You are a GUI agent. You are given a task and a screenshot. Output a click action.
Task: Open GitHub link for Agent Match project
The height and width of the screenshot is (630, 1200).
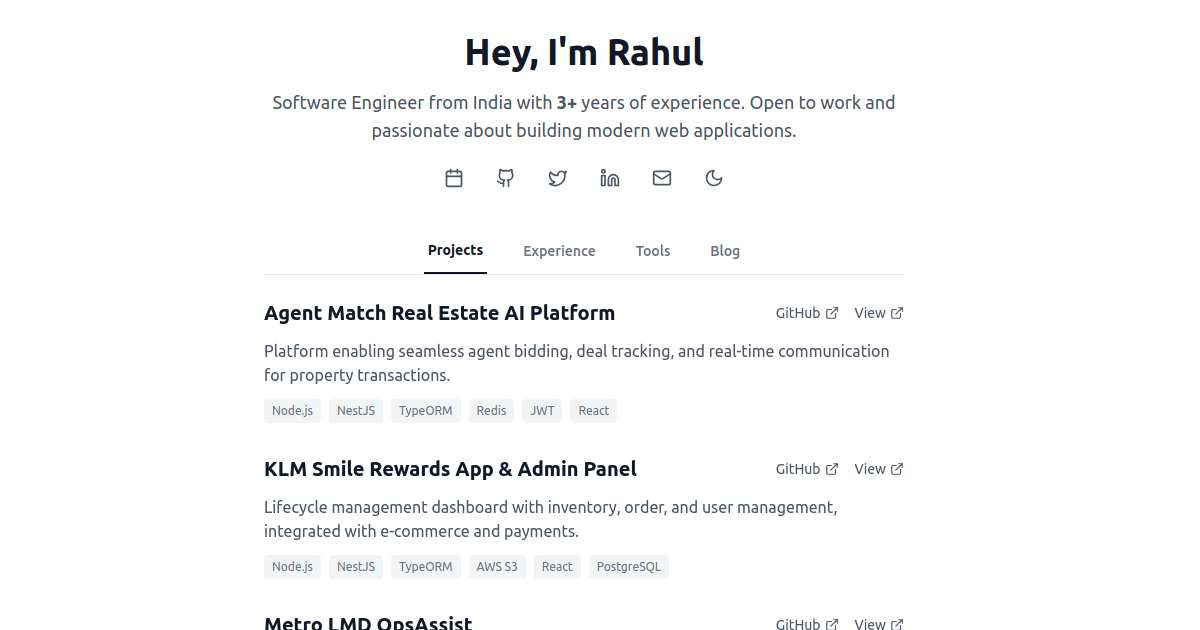806,313
